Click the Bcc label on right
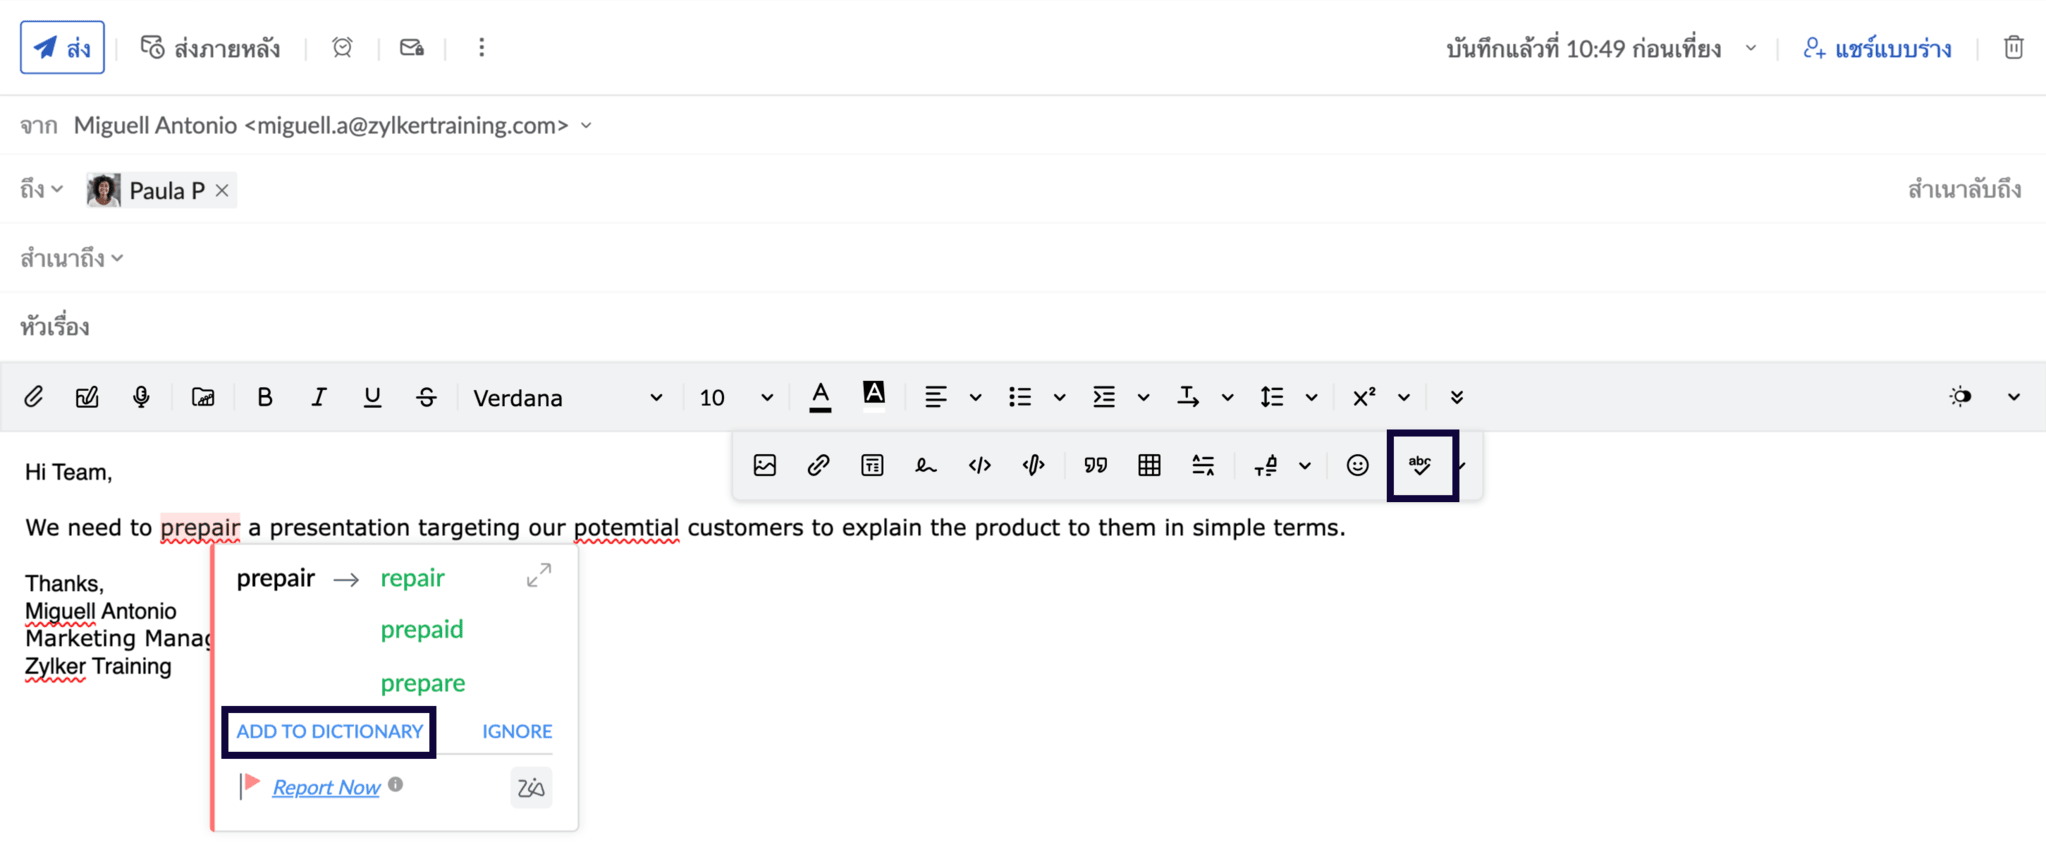This screenshot has width=2046, height=859. (1964, 189)
